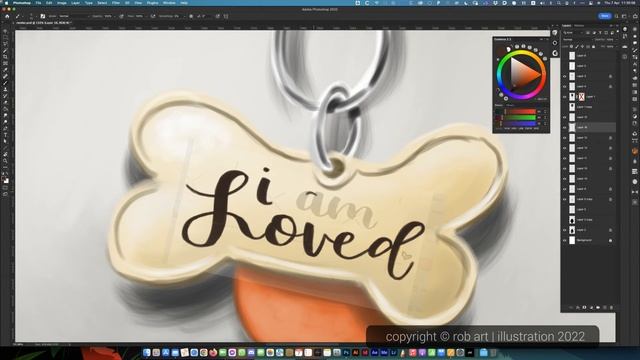Pick a color in Coolorus triangle
Viewport: 640px width, 360px height.
pyautogui.click(x=523, y=74)
